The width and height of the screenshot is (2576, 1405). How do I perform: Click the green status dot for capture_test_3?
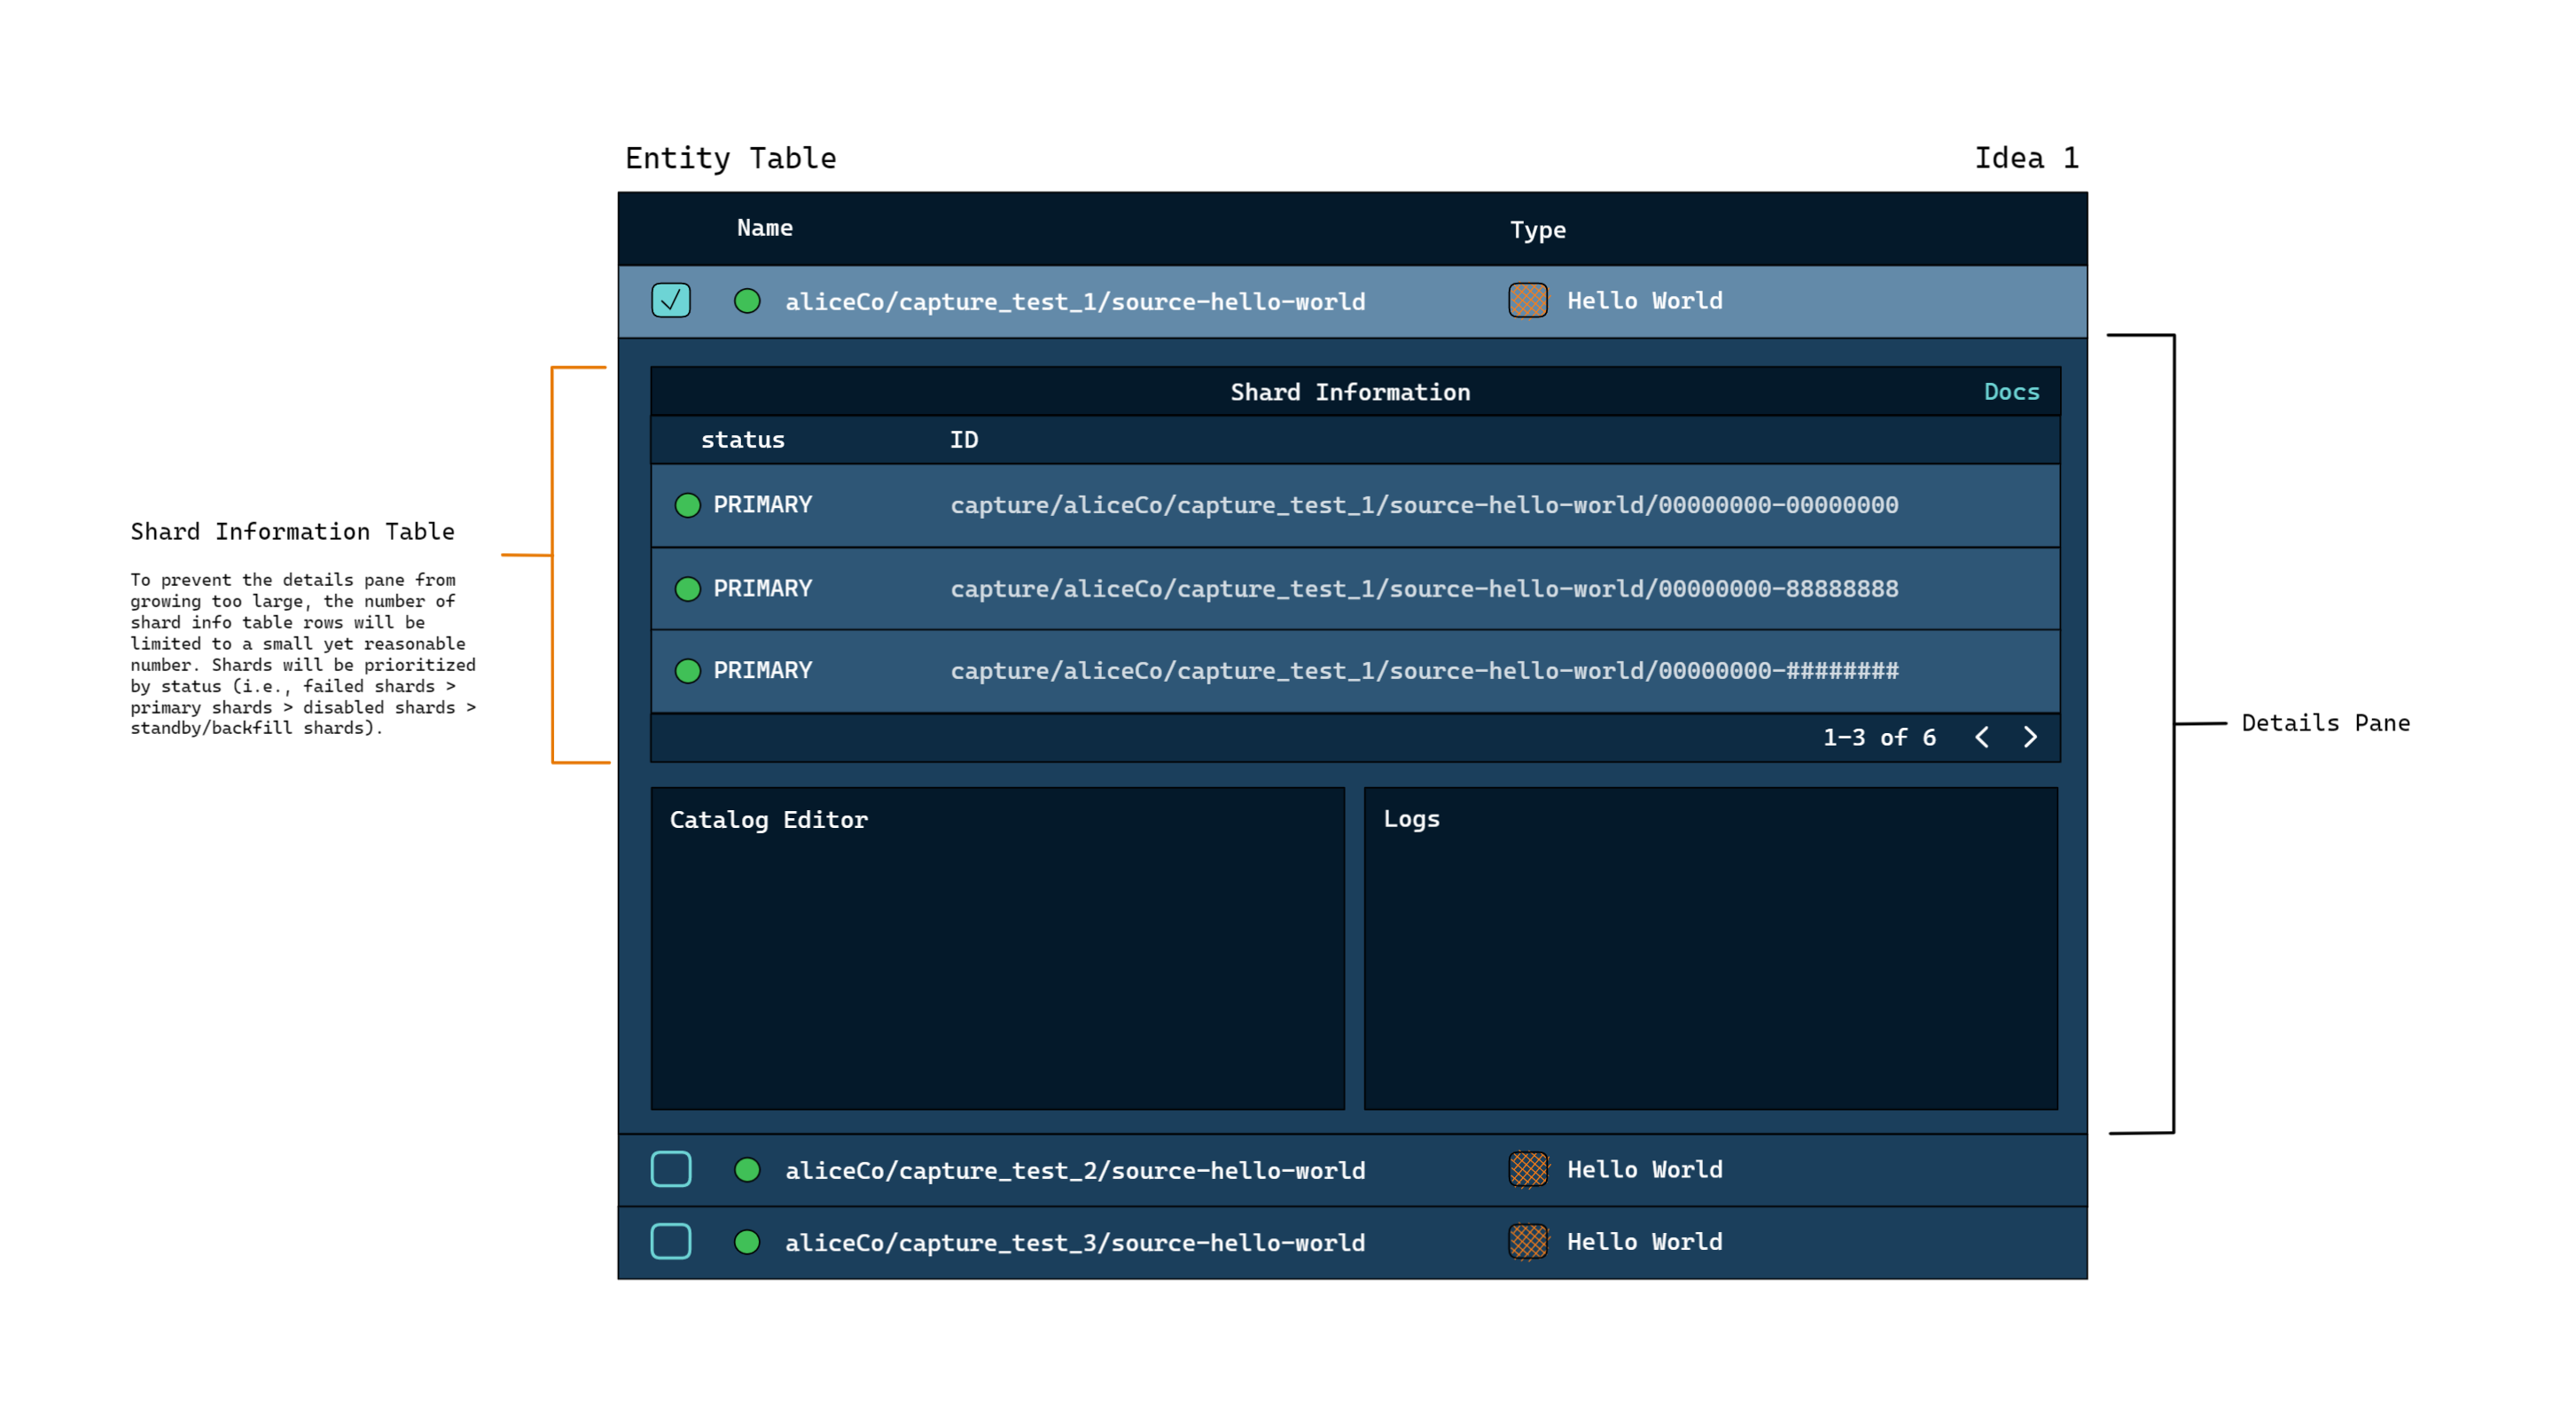pyautogui.click(x=746, y=1241)
